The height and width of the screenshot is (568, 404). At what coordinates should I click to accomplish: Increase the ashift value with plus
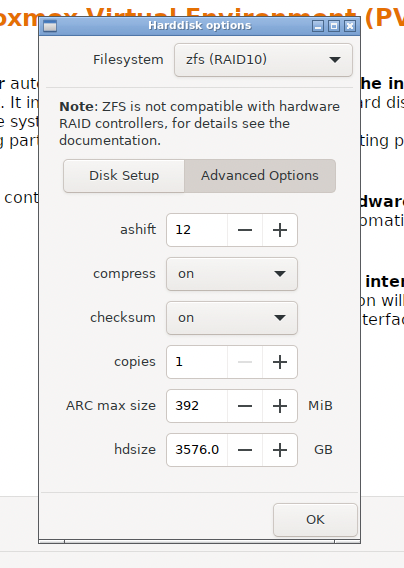(x=280, y=230)
